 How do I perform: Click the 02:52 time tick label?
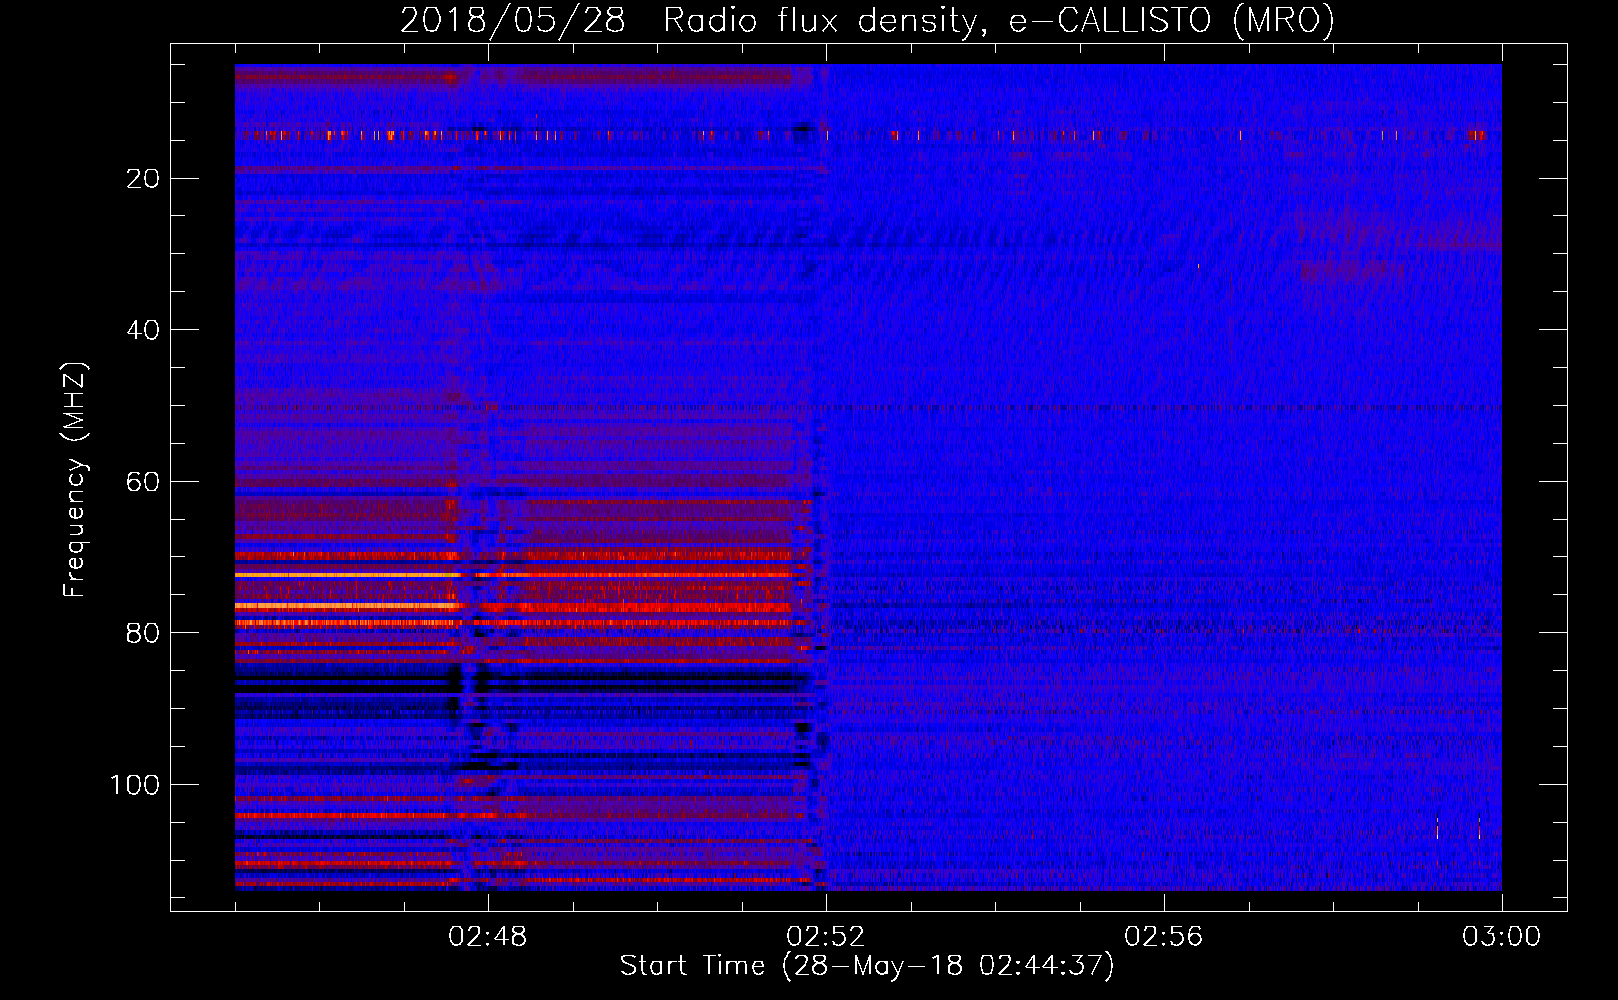coord(826,937)
